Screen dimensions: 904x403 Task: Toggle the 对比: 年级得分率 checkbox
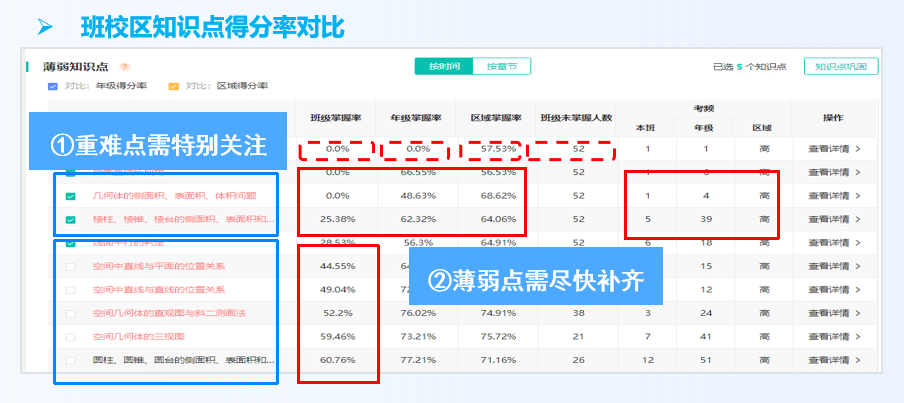click(x=52, y=86)
